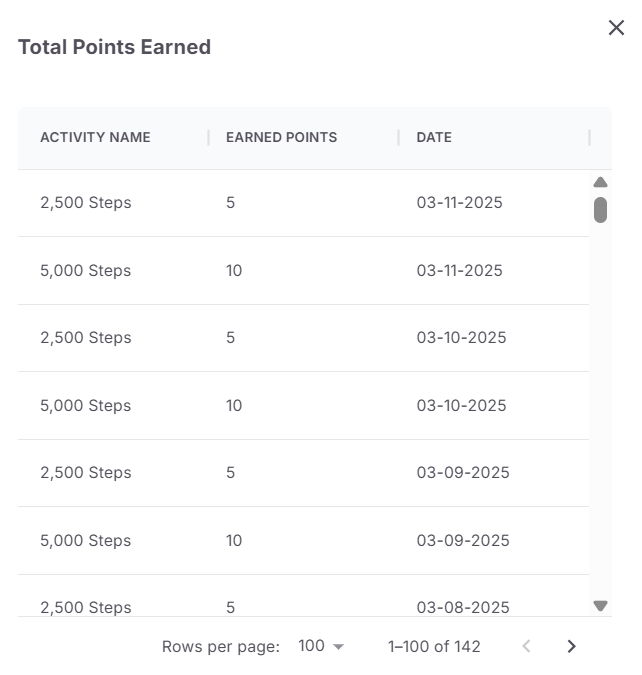Click the scrollbar down arrow
Screen dimensions: 642x675
(600, 606)
